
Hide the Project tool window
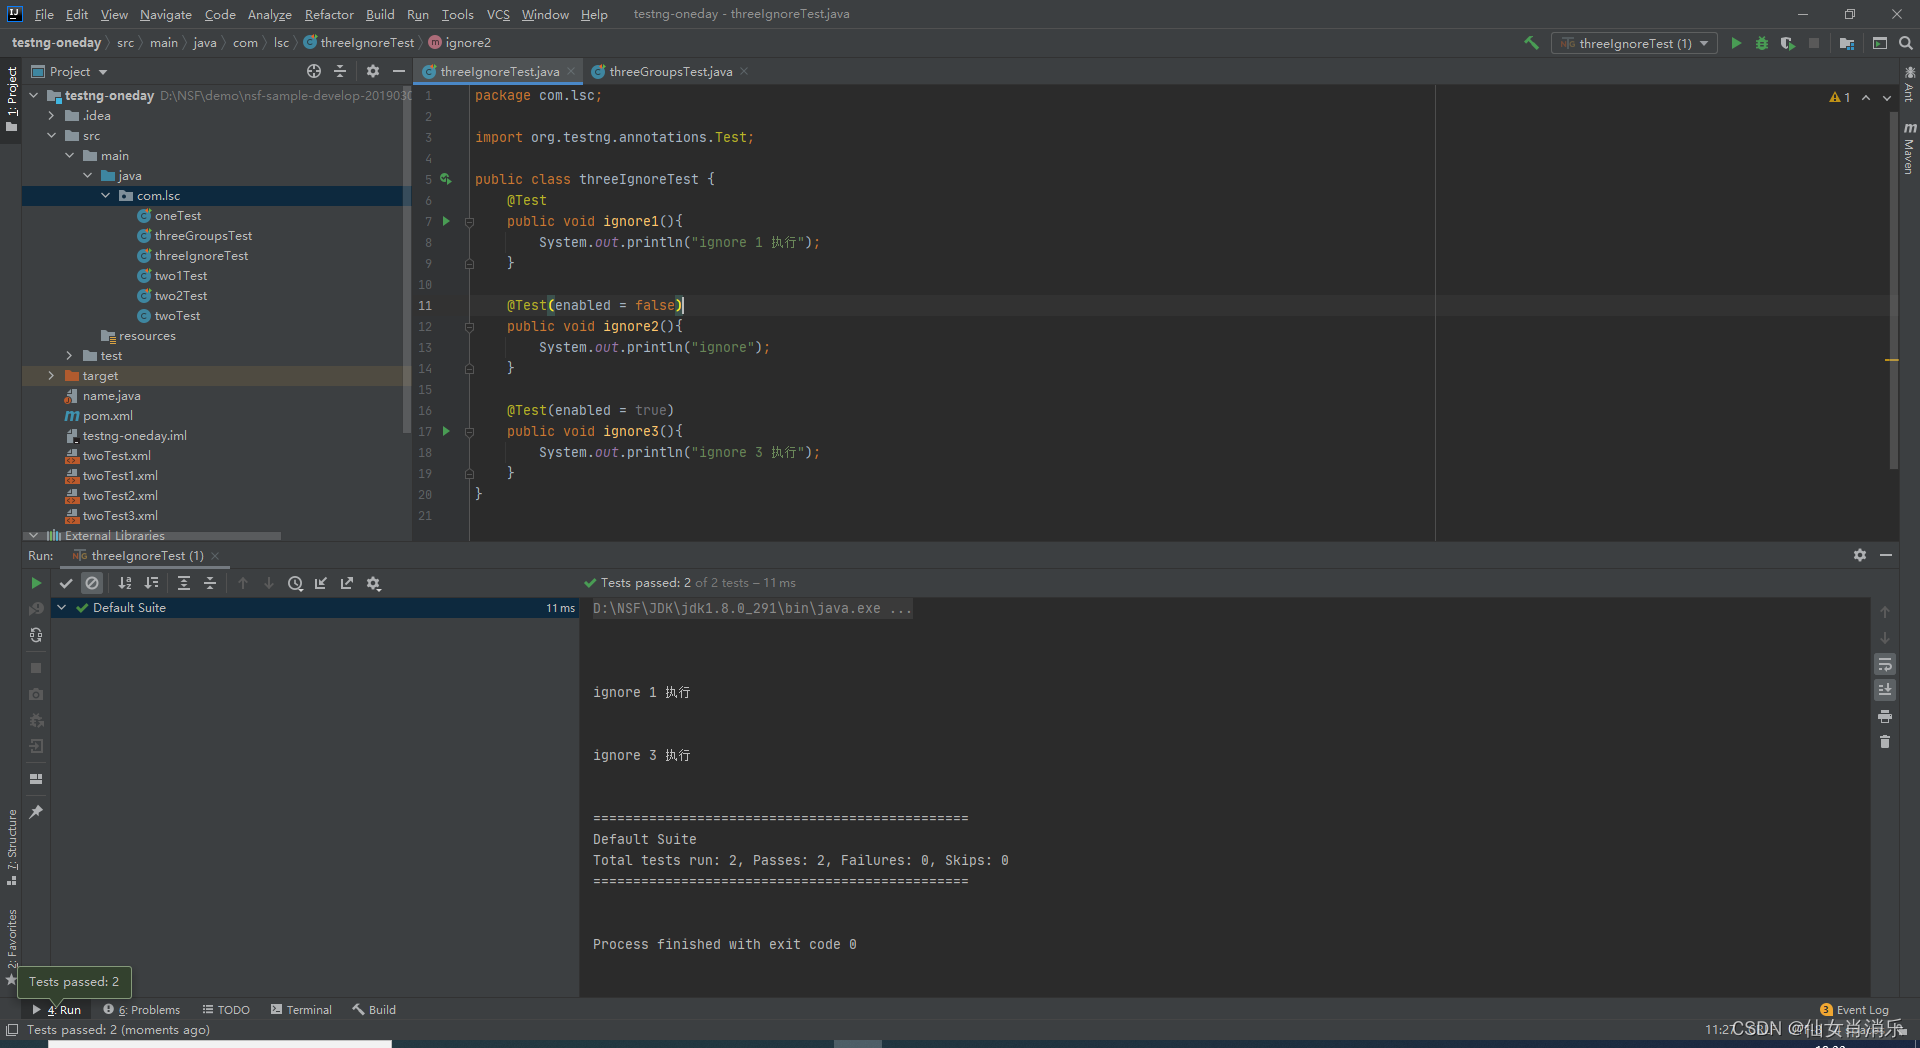pyautogui.click(x=399, y=71)
